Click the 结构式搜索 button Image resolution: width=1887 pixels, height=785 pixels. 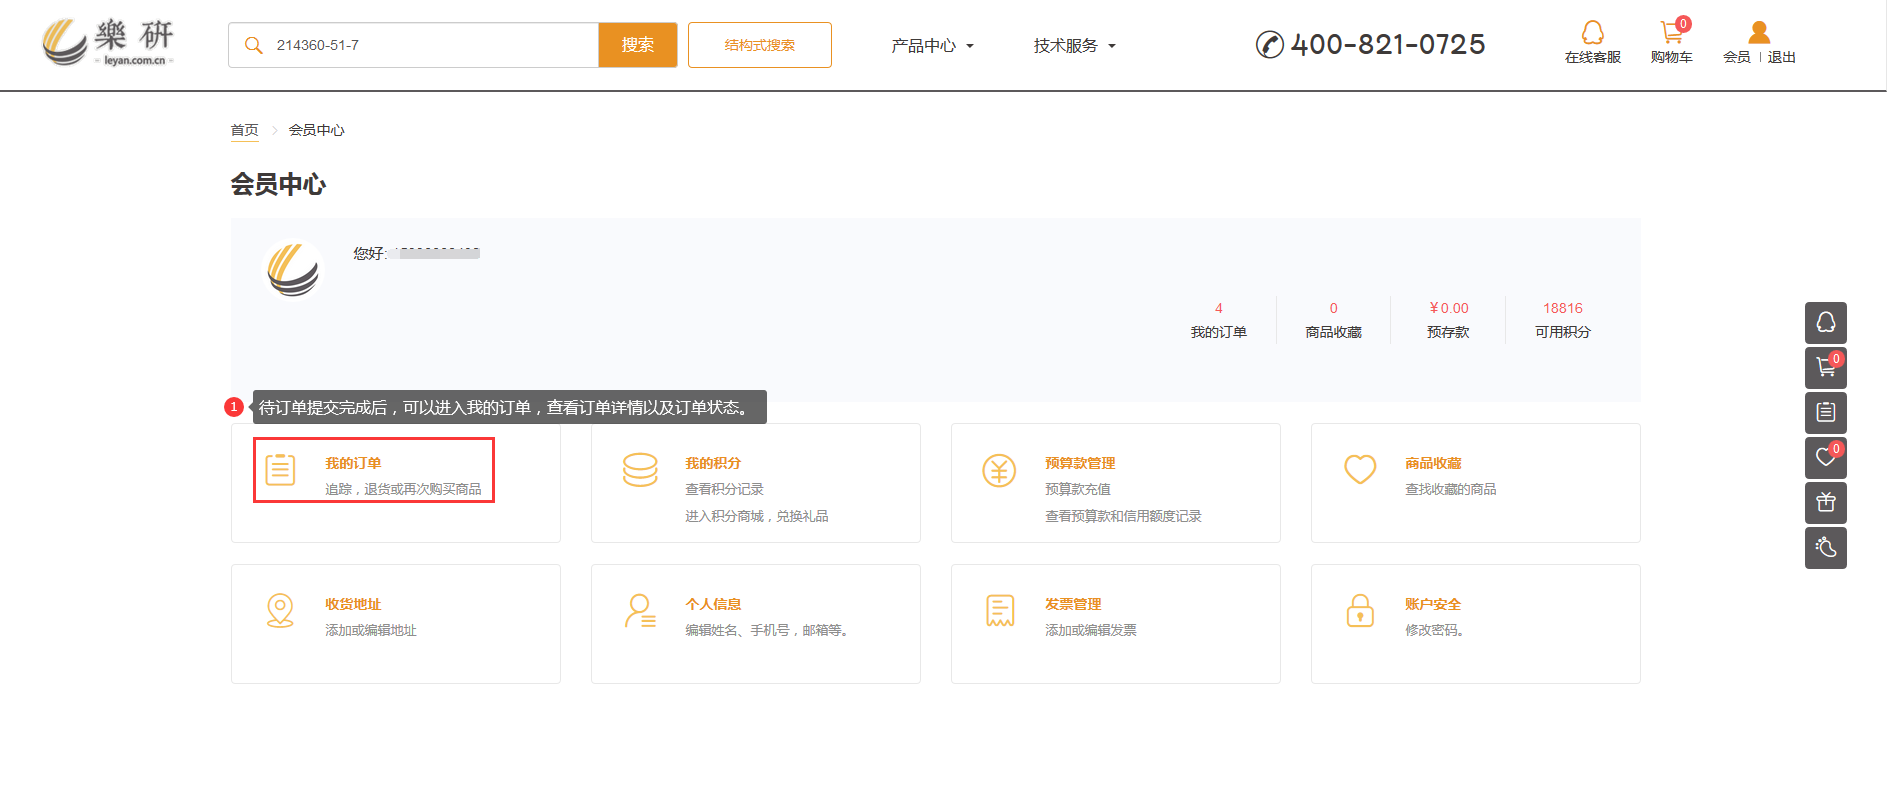[759, 45]
